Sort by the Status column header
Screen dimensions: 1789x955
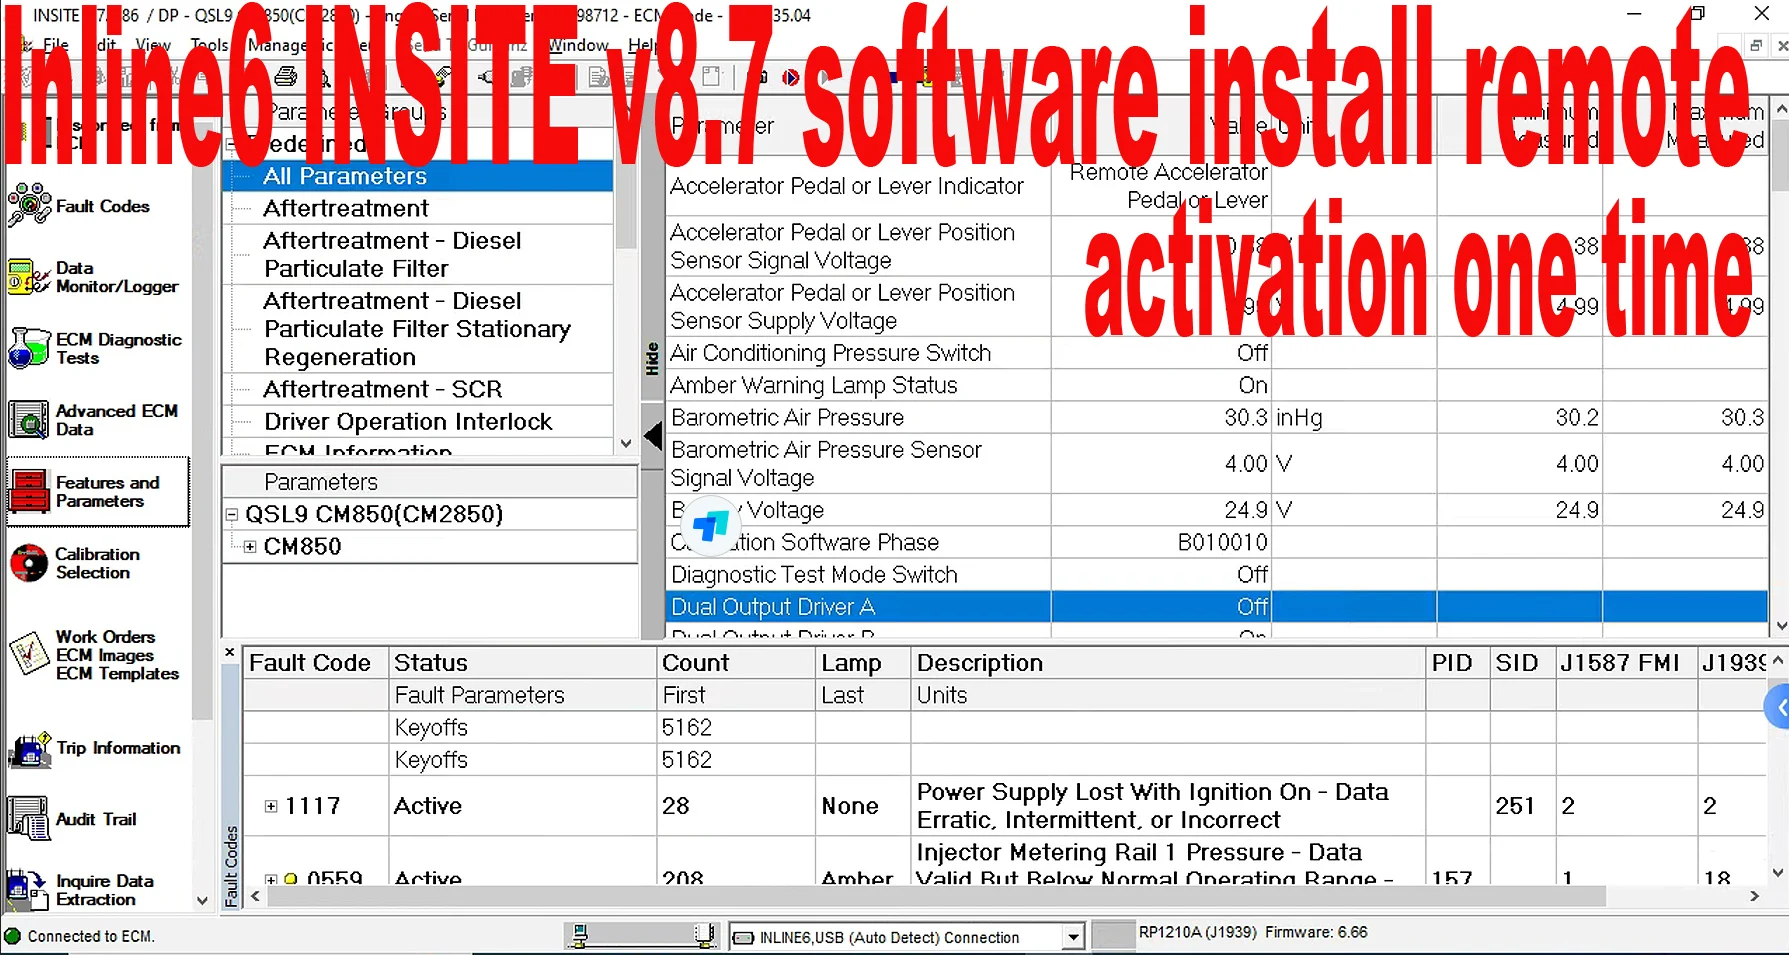click(522, 663)
